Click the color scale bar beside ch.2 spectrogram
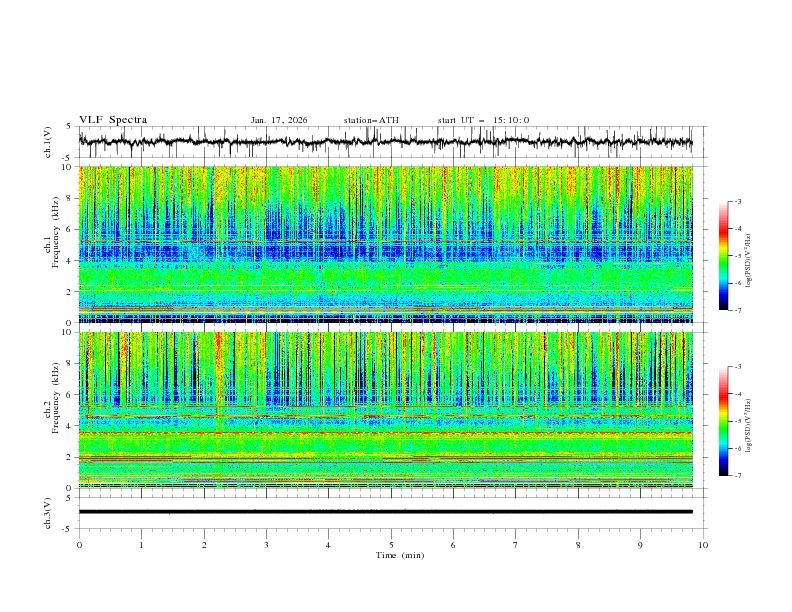This screenshot has height=612, width=792. (723, 421)
